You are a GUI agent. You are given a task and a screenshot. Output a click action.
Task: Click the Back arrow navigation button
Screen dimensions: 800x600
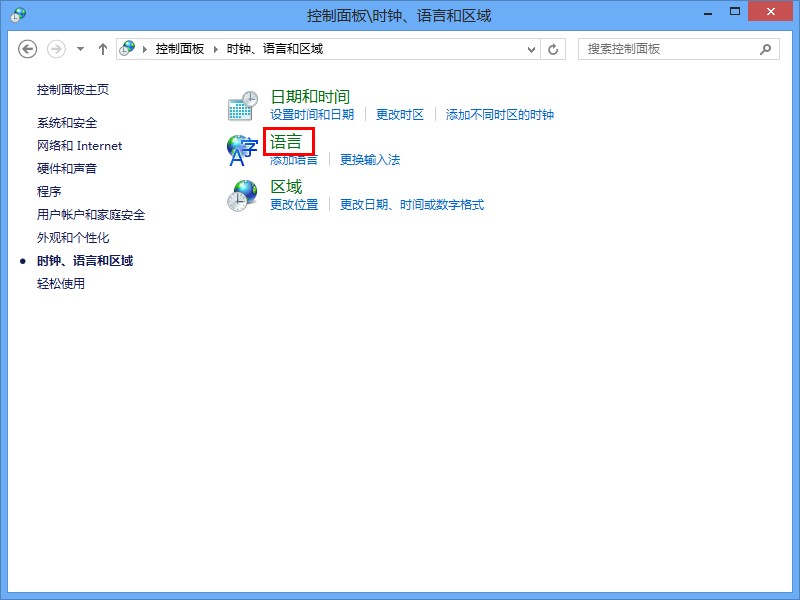pyautogui.click(x=28, y=49)
